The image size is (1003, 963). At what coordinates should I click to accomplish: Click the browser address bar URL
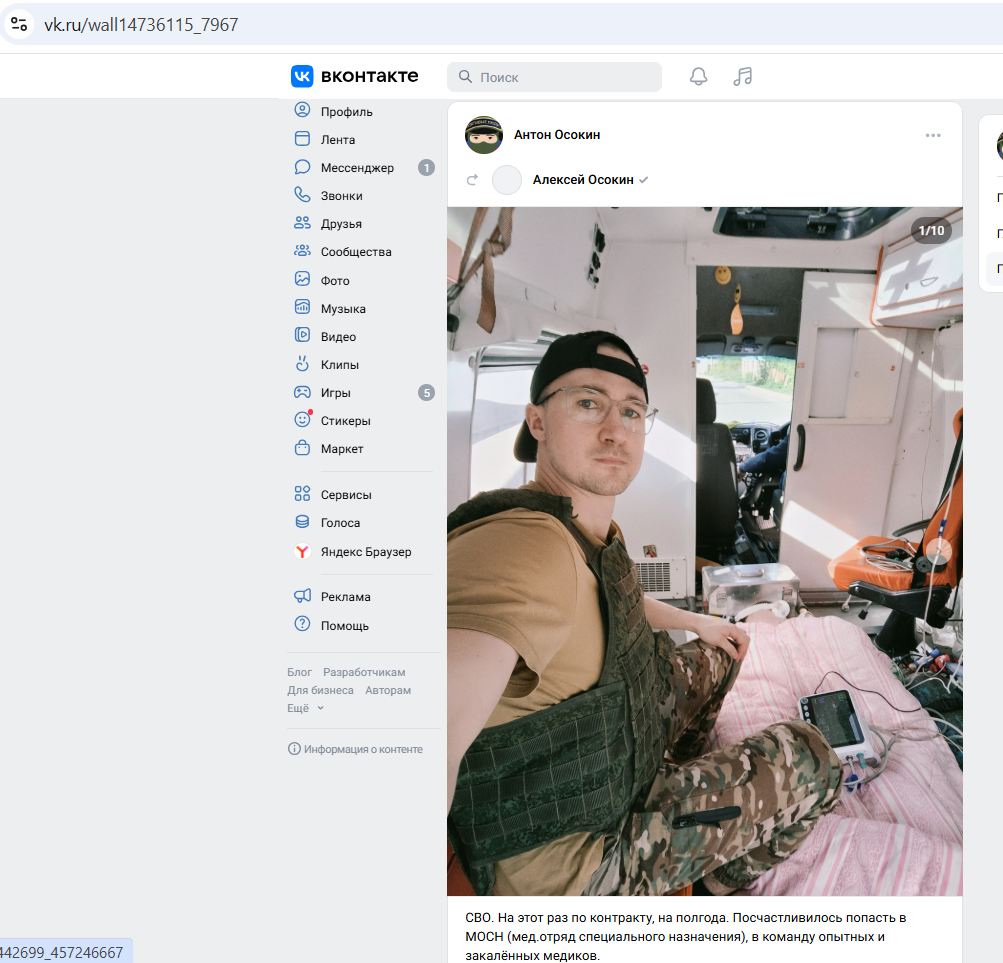[141, 24]
